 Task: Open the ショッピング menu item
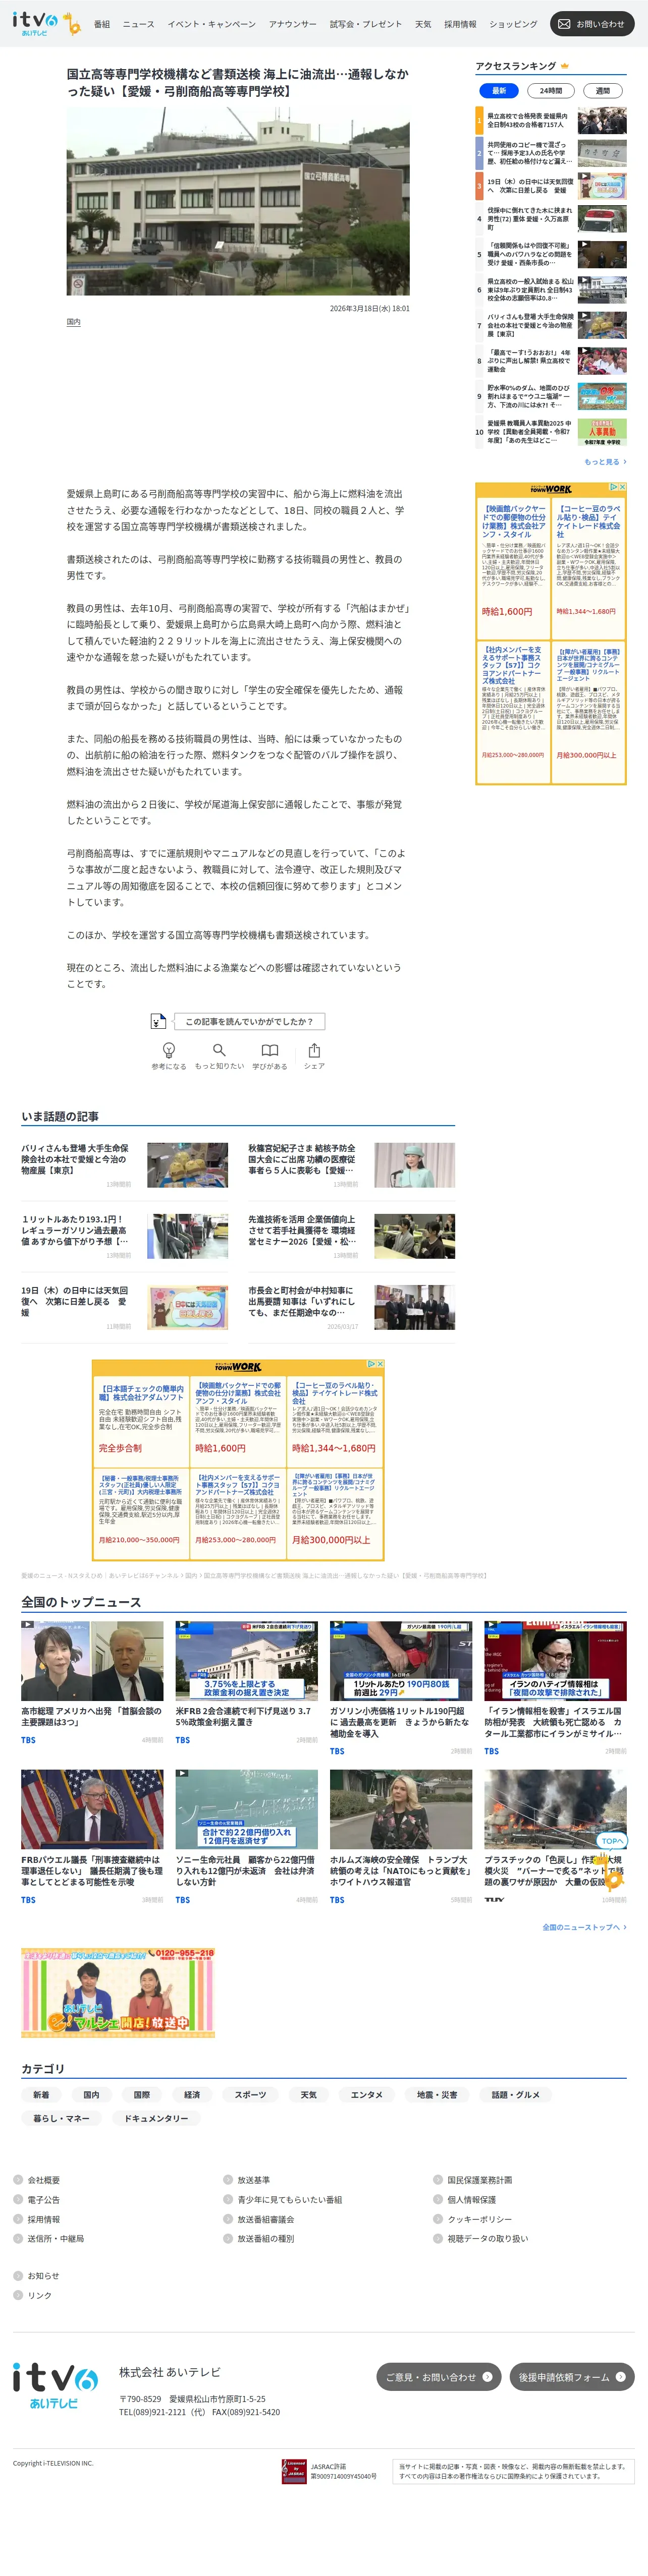tap(513, 24)
